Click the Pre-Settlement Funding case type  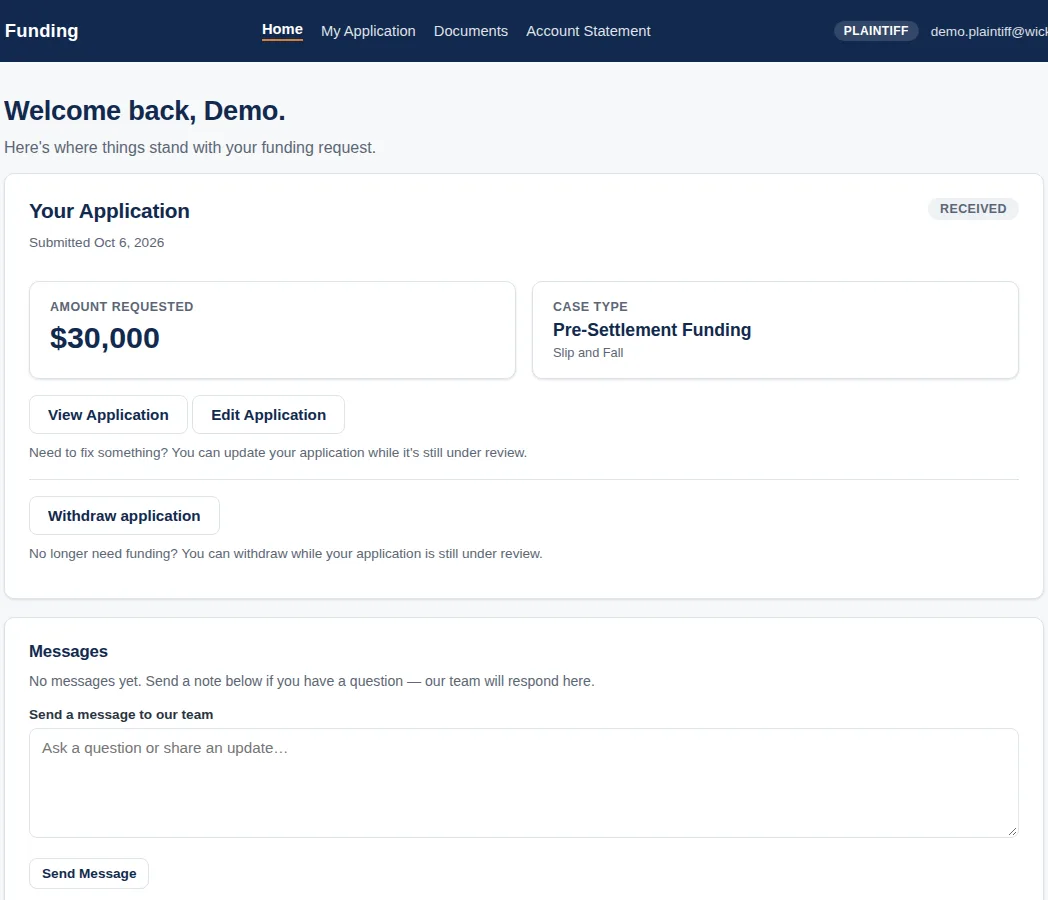click(x=652, y=330)
